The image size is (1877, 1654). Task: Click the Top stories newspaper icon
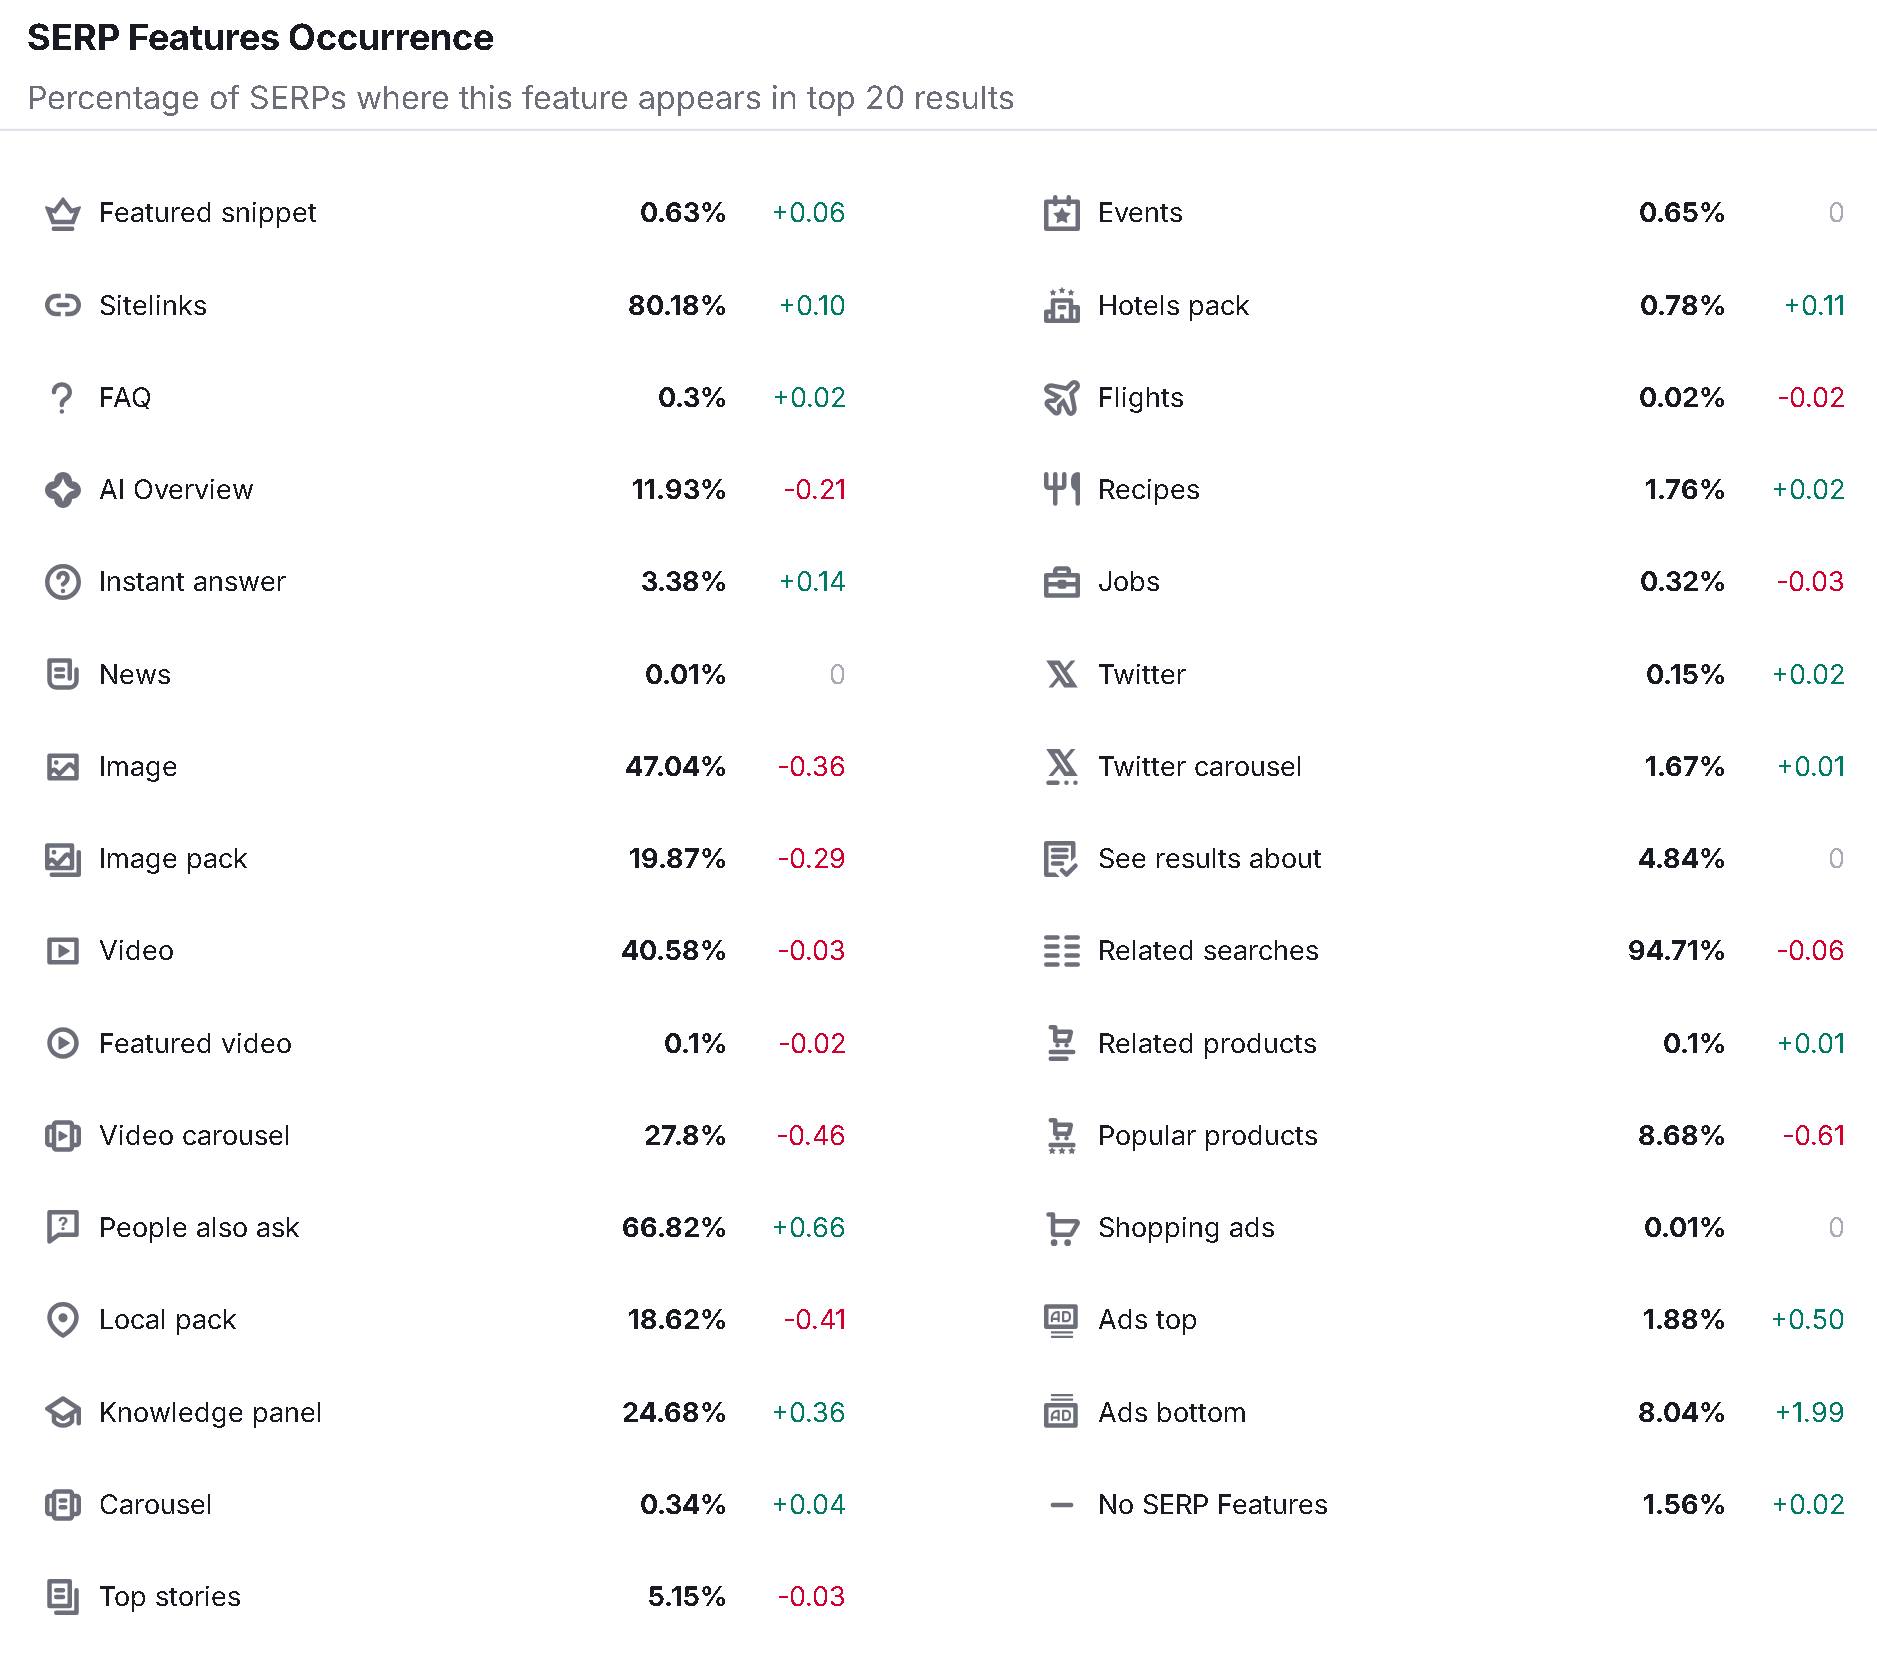point(63,1597)
